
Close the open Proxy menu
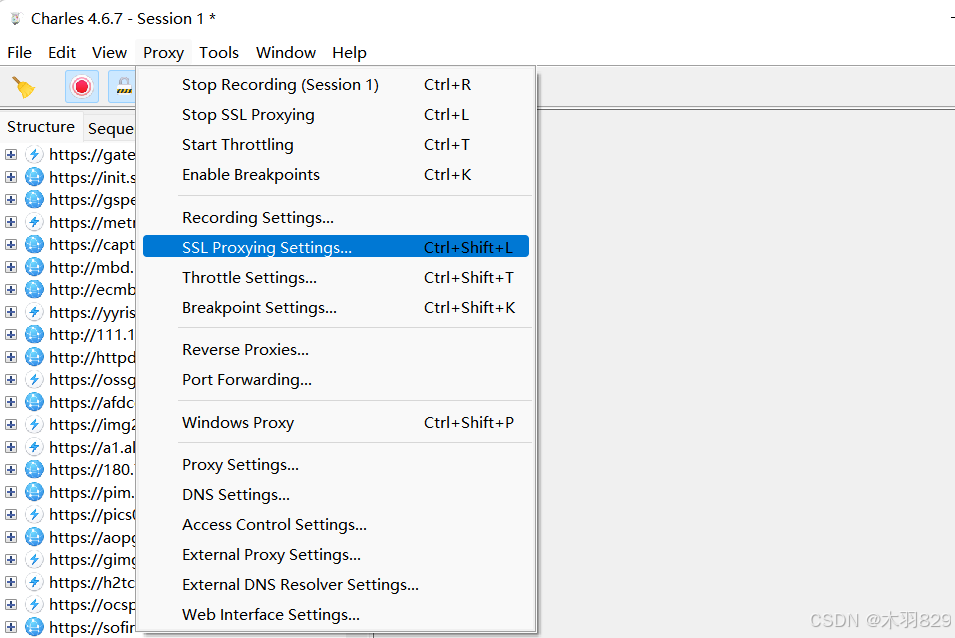tap(164, 53)
